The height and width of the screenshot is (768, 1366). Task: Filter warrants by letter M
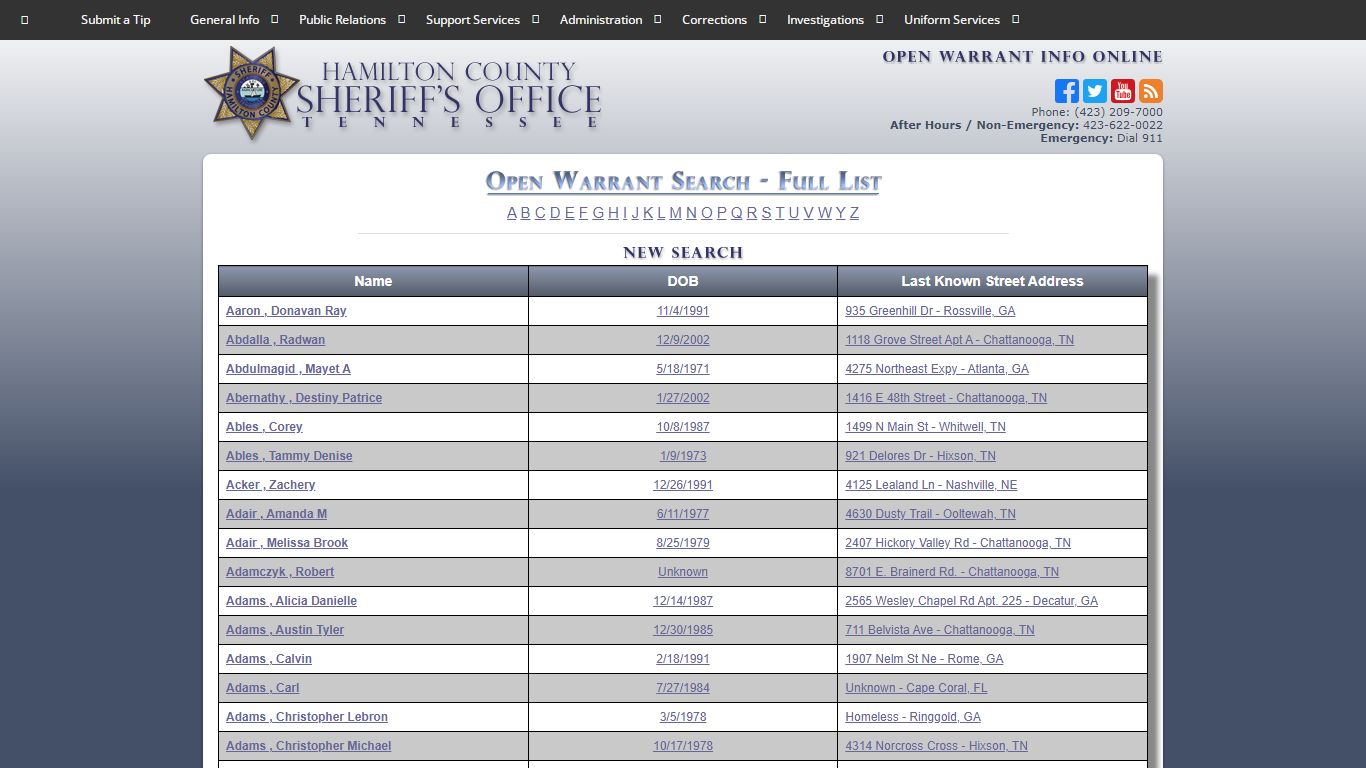click(675, 213)
